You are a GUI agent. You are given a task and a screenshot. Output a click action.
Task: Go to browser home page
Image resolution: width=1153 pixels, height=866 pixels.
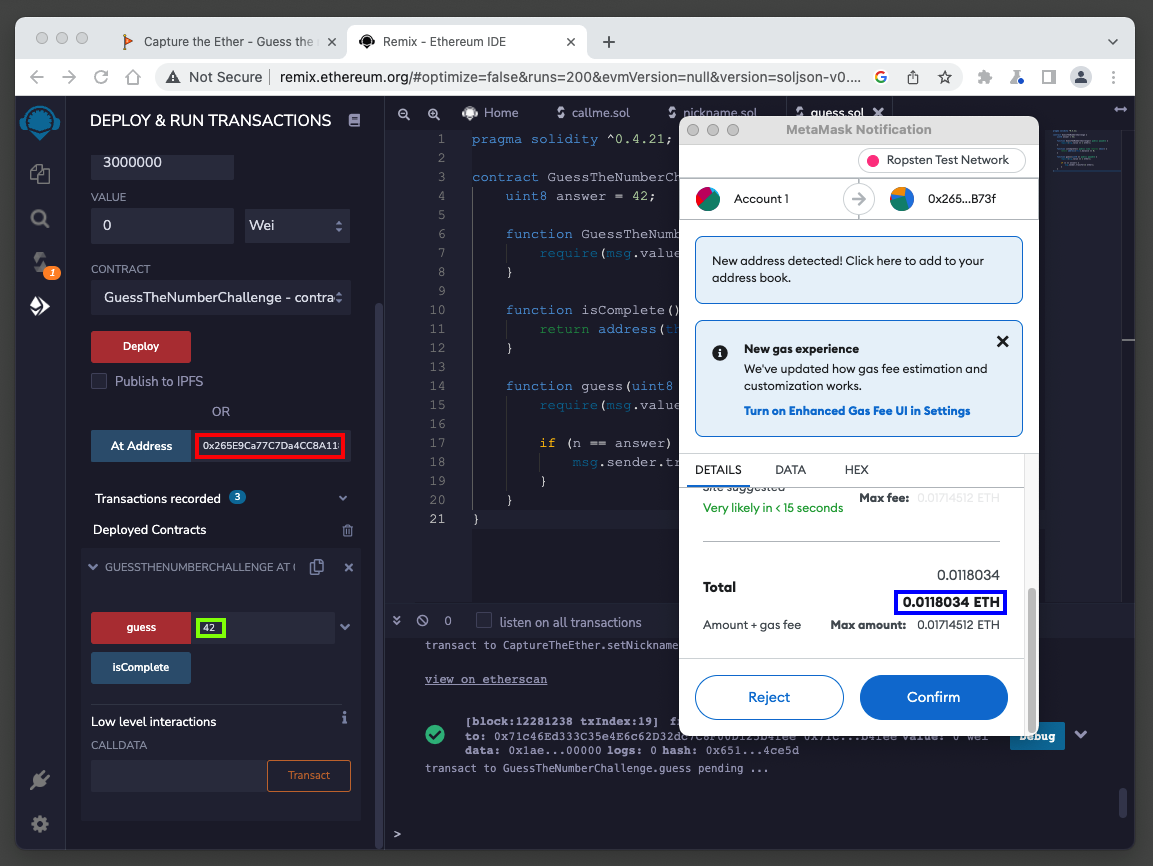pyautogui.click(x=133, y=77)
